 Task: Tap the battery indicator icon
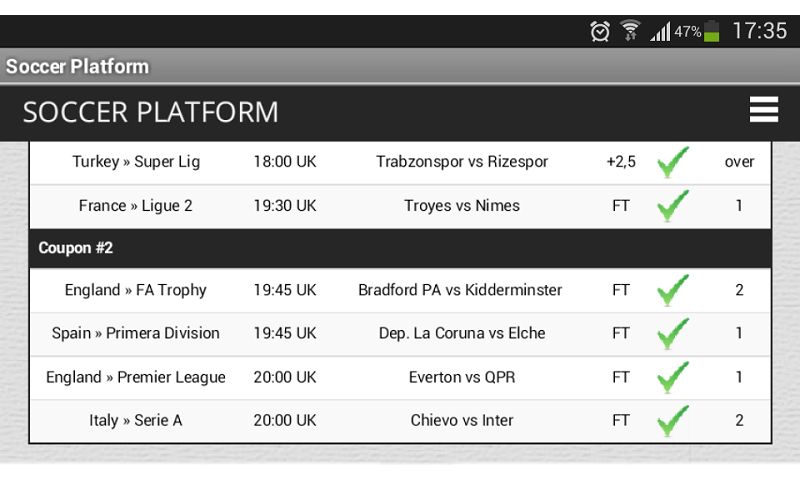click(x=711, y=31)
